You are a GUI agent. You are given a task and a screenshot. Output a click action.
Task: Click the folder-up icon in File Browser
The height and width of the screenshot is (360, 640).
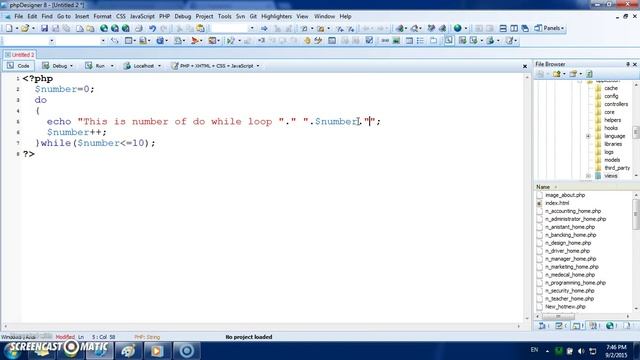pyautogui.click(x=556, y=74)
